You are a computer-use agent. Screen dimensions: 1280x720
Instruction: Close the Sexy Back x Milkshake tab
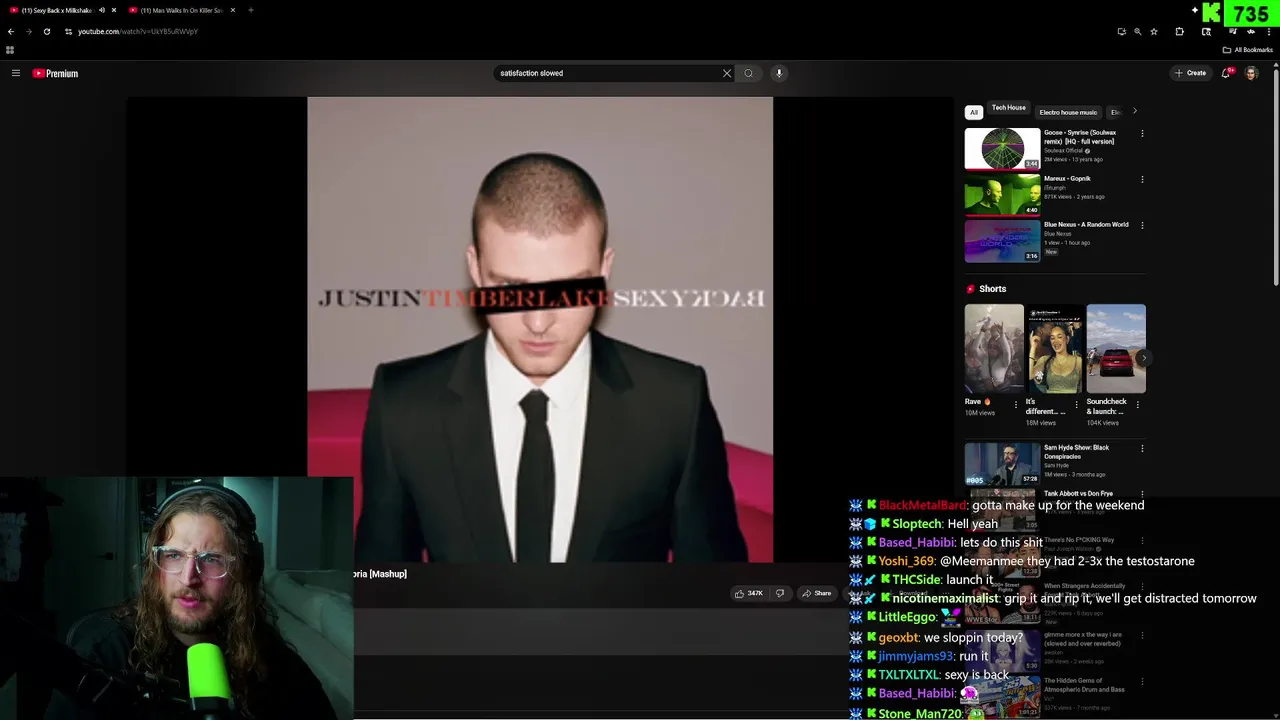pyautogui.click(x=114, y=10)
